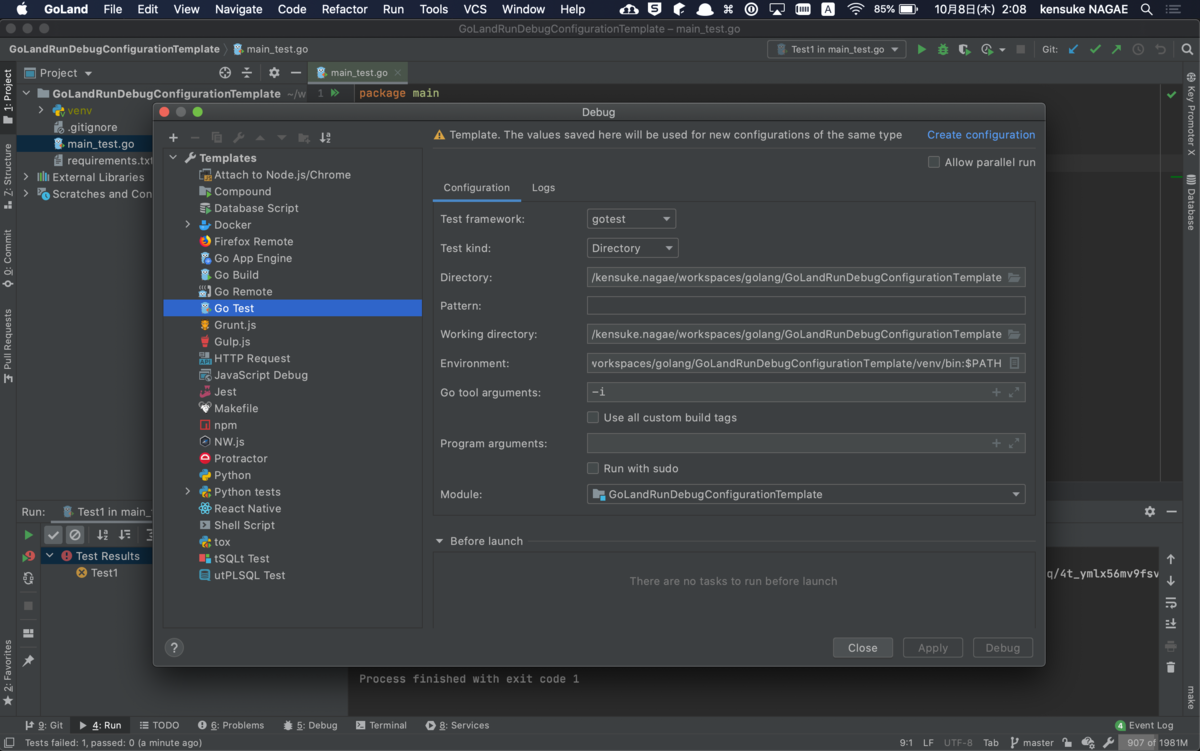Viewport: 1200px width, 751px height.
Task: Expand External Libraries in the Project tree
Action: point(26,177)
